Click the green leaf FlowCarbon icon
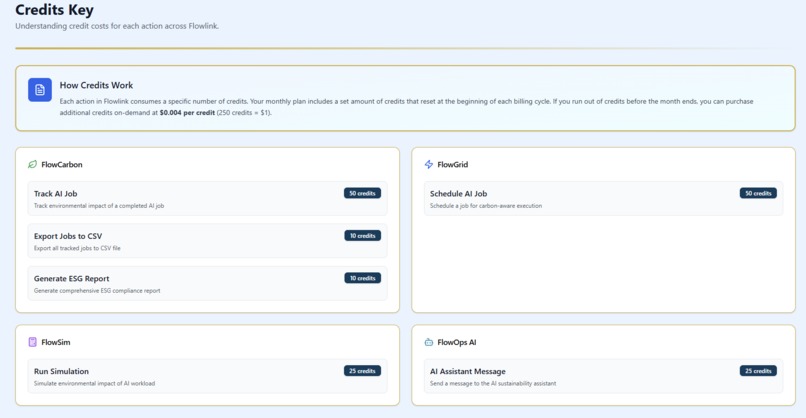 [x=32, y=165]
